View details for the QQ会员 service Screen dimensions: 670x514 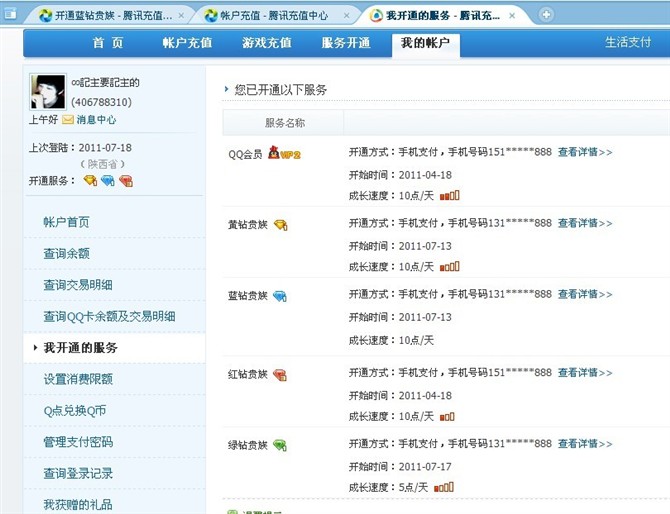pyautogui.click(x=585, y=152)
